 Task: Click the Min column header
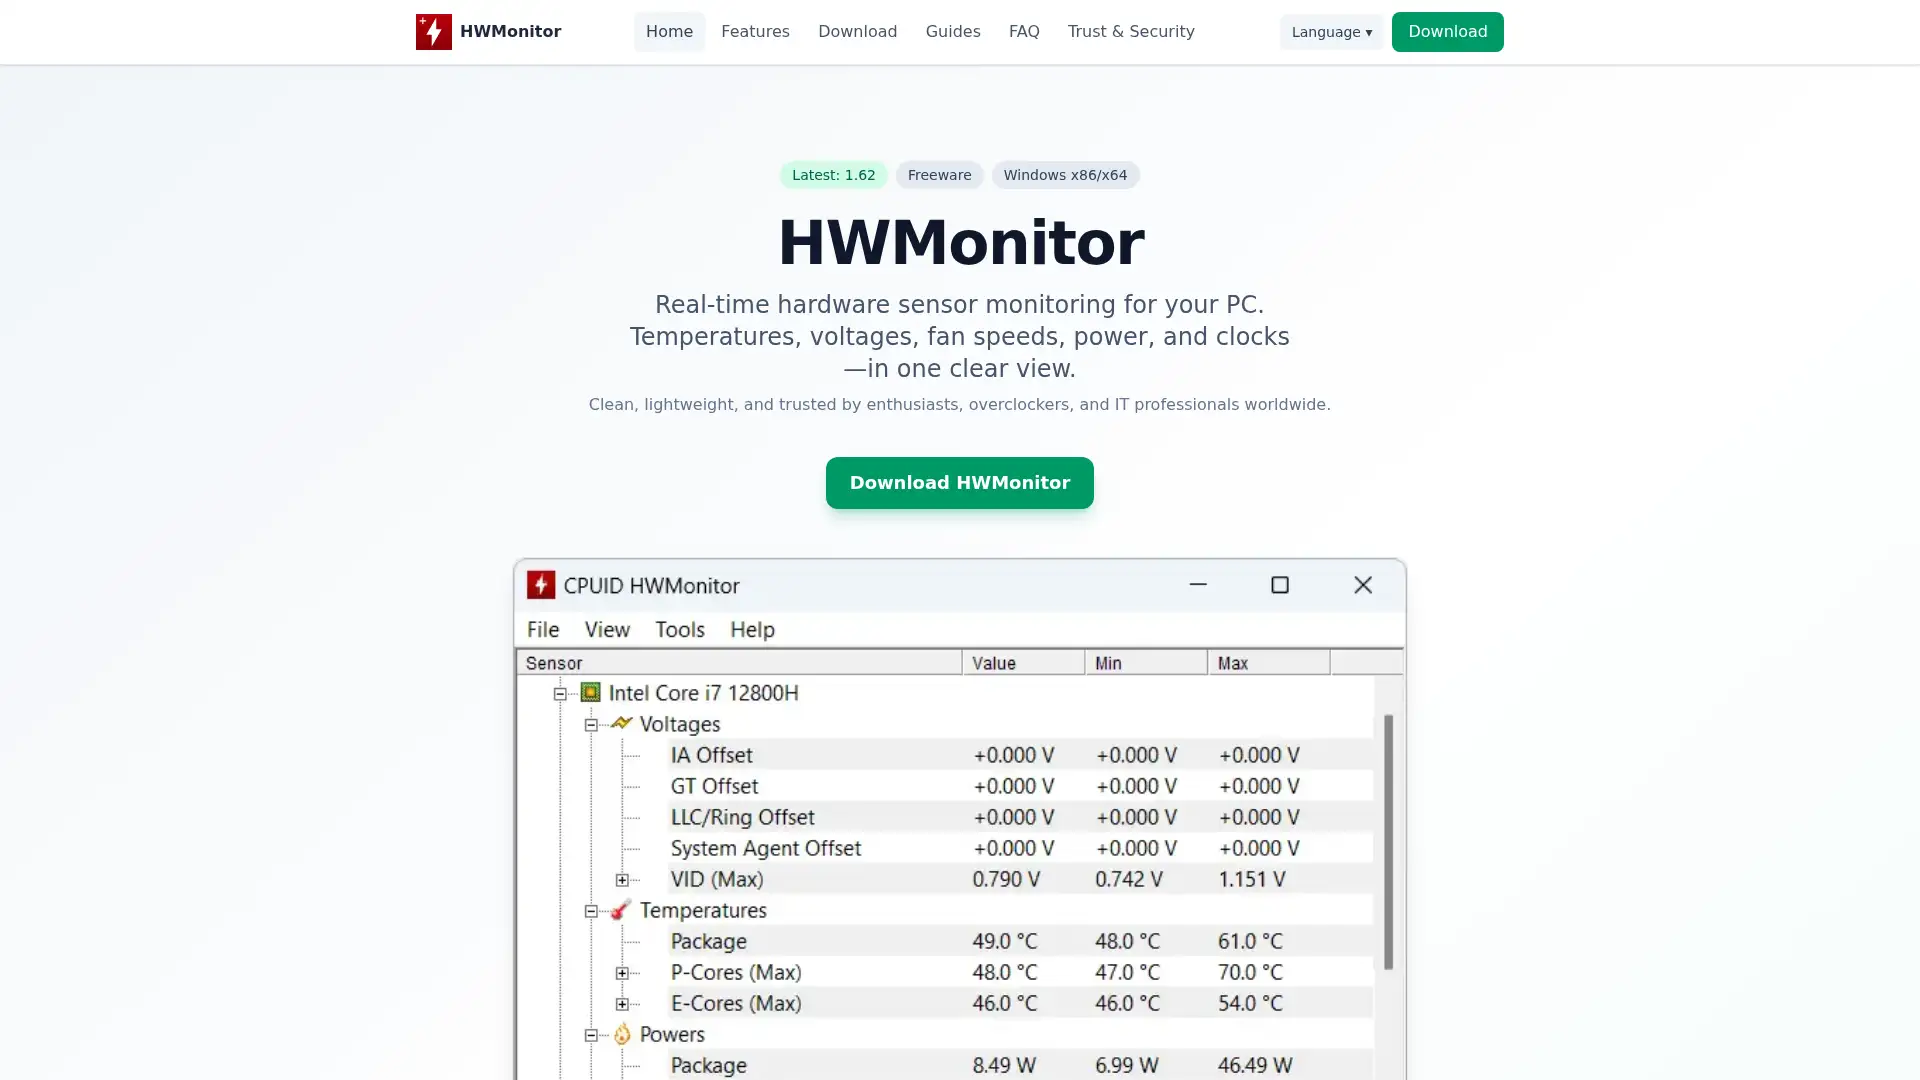[x=1146, y=663]
